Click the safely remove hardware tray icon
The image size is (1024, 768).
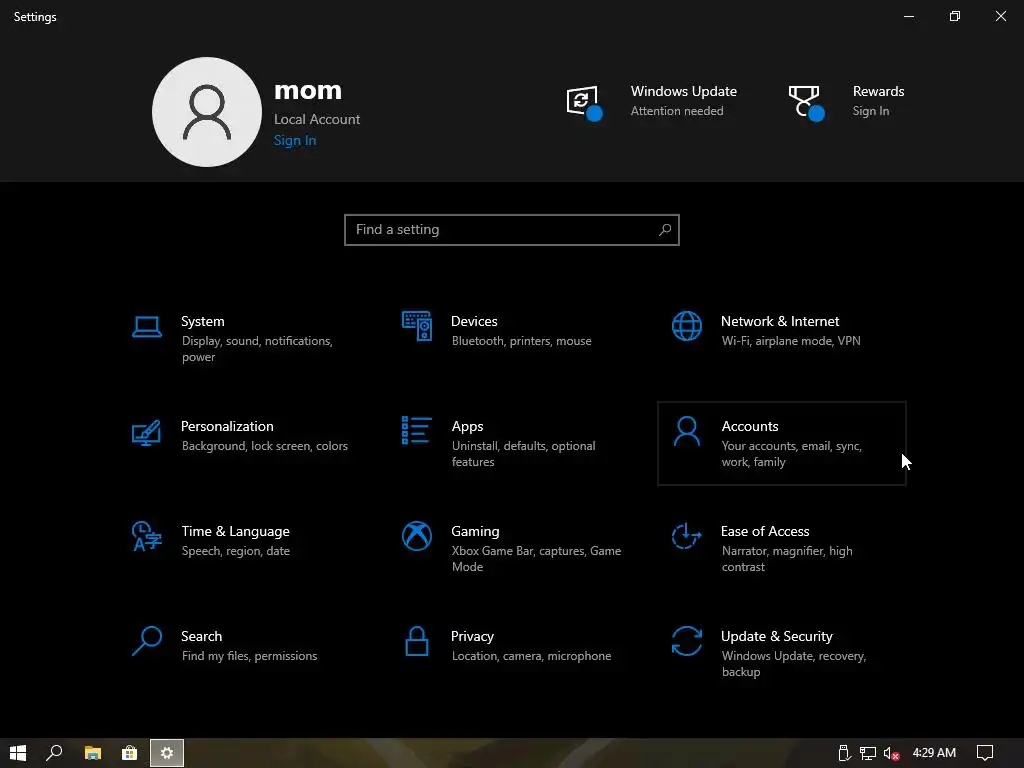[x=844, y=753]
